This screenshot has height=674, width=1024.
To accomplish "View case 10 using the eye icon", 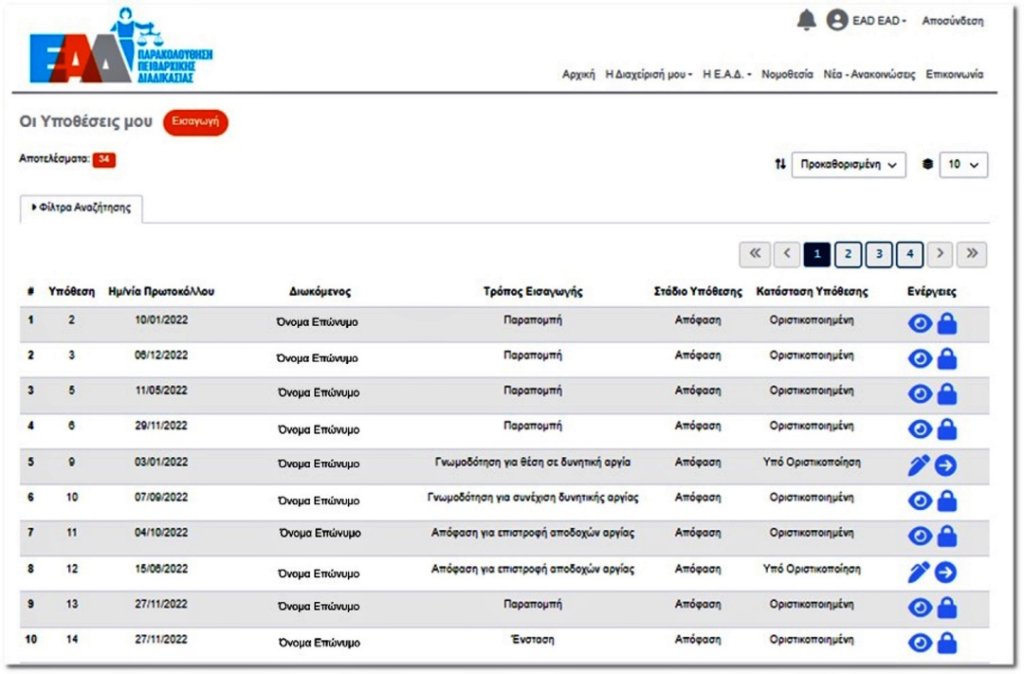I will [x=919, y=501].
